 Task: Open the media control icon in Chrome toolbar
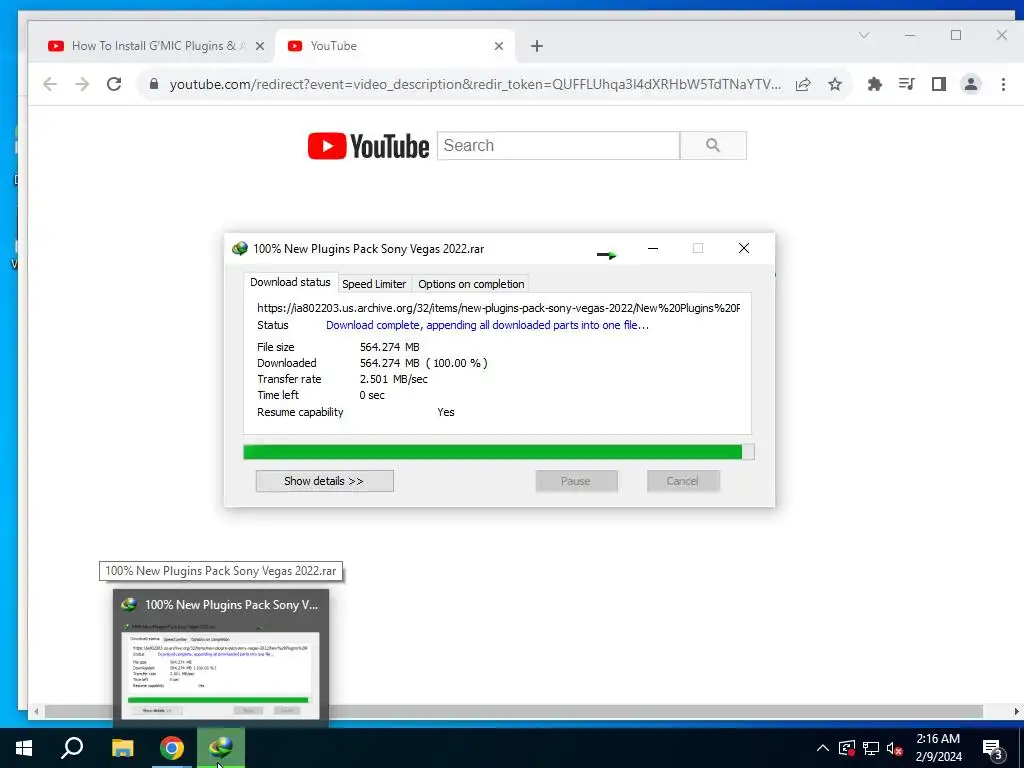(x=906, y=84)
